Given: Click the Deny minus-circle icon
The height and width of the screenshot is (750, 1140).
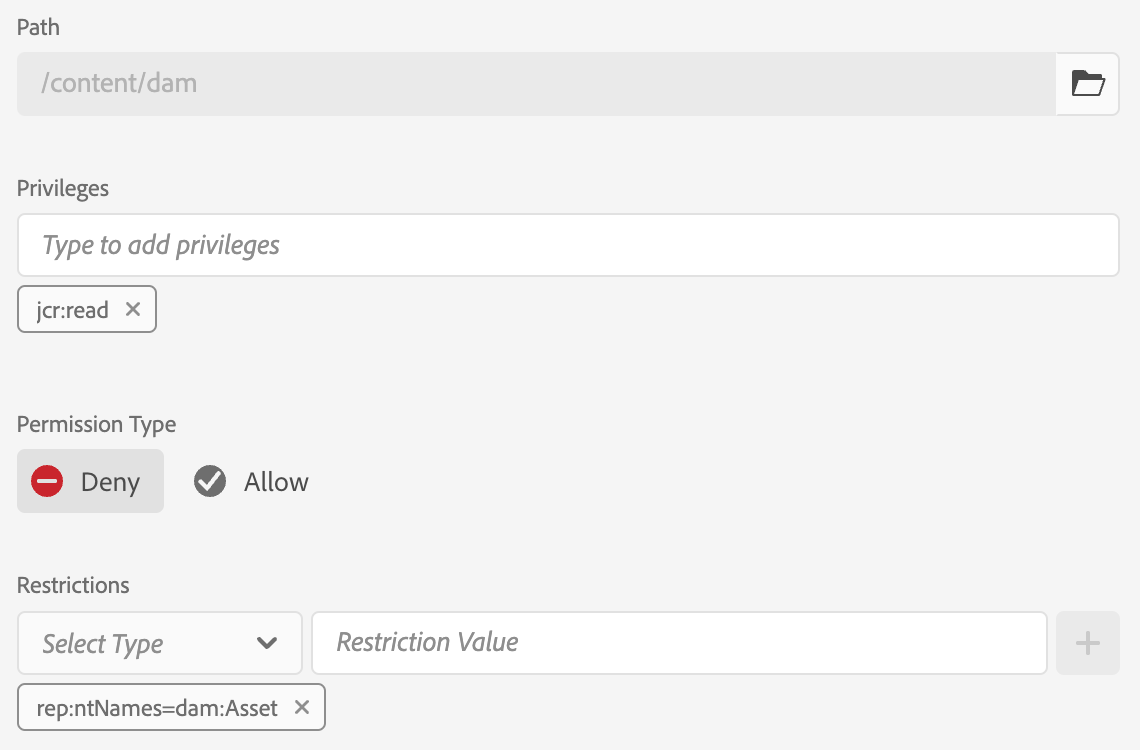Looking at the screenshot, I should [x=46, y=481].
